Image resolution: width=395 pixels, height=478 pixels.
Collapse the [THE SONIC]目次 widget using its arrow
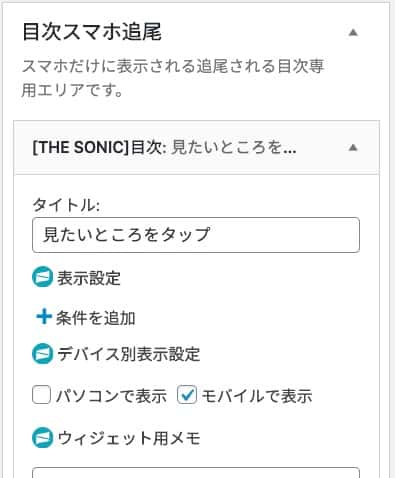353,147
